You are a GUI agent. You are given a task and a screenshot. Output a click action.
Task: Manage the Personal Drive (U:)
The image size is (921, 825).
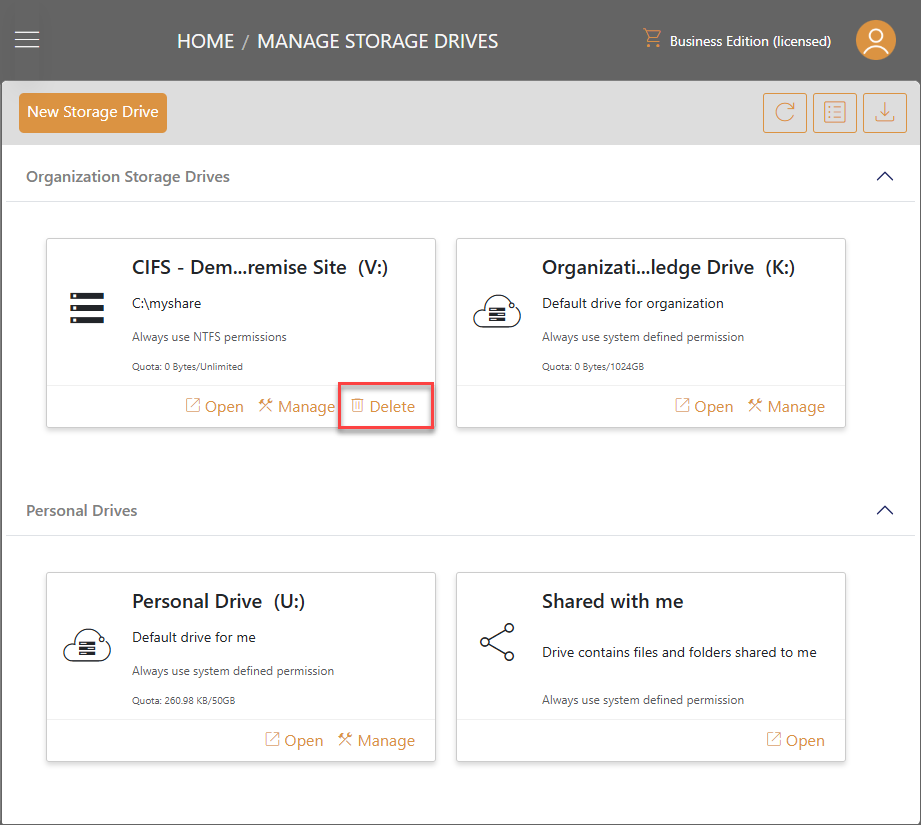(376, 740)
